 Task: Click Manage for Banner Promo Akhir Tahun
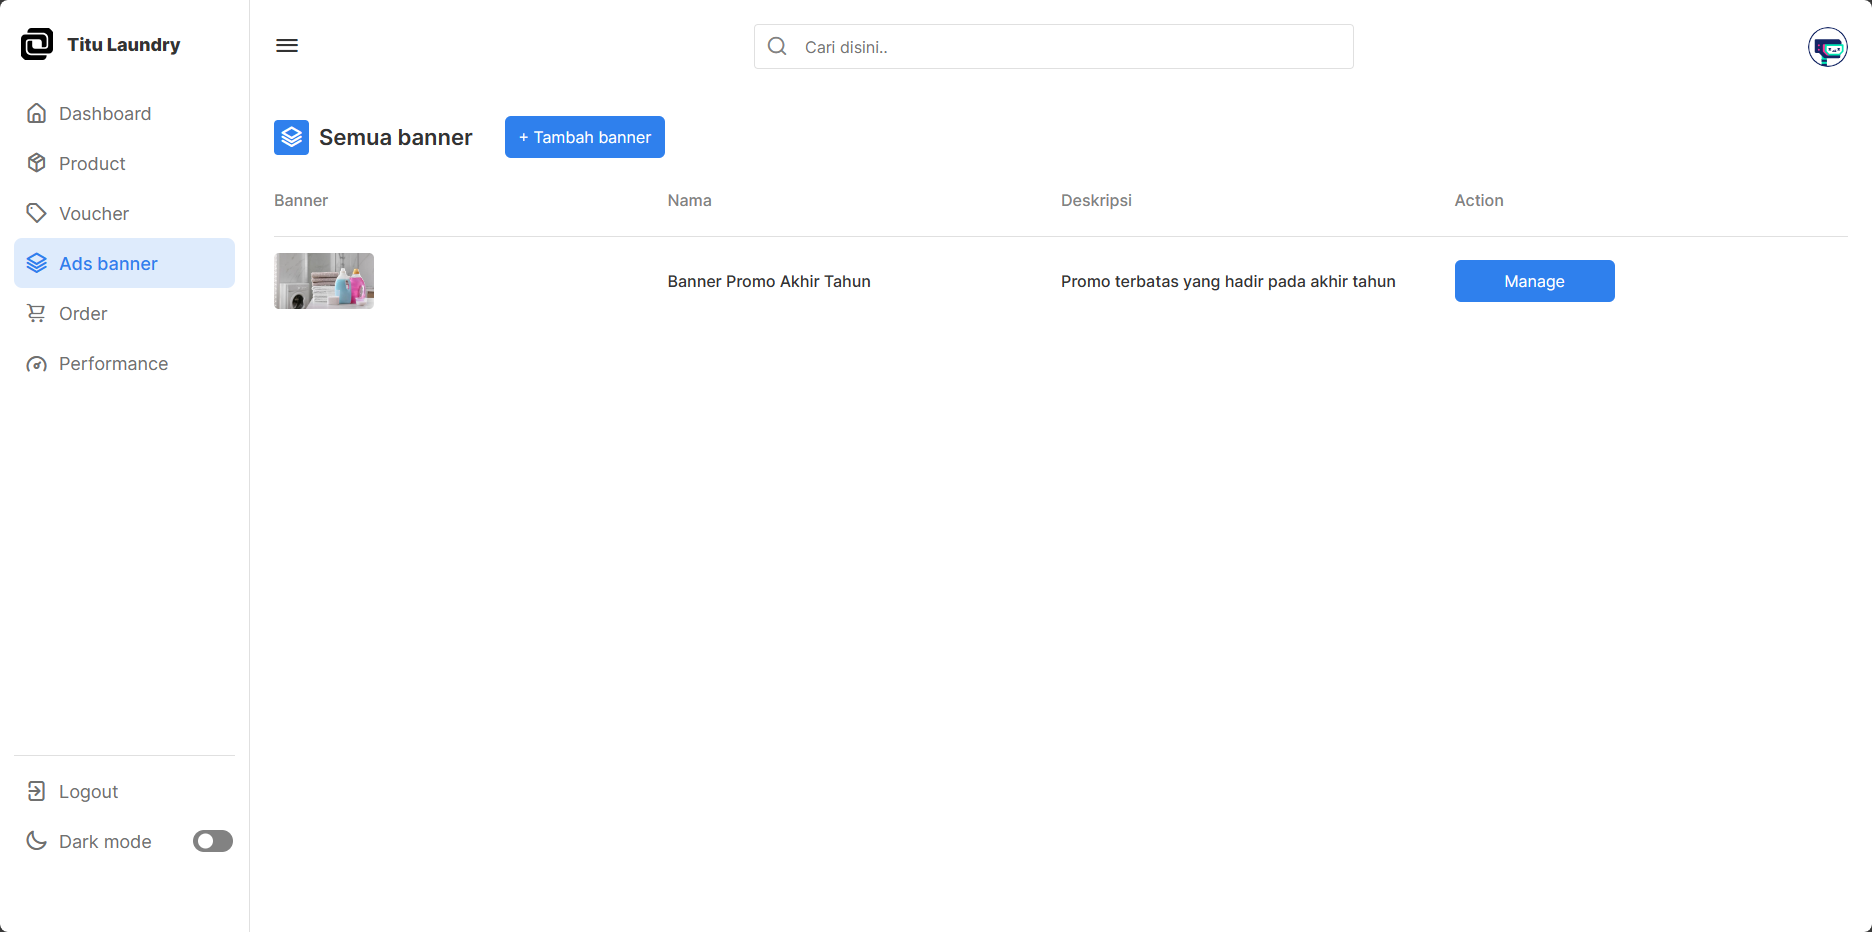tap(1534, 281)
